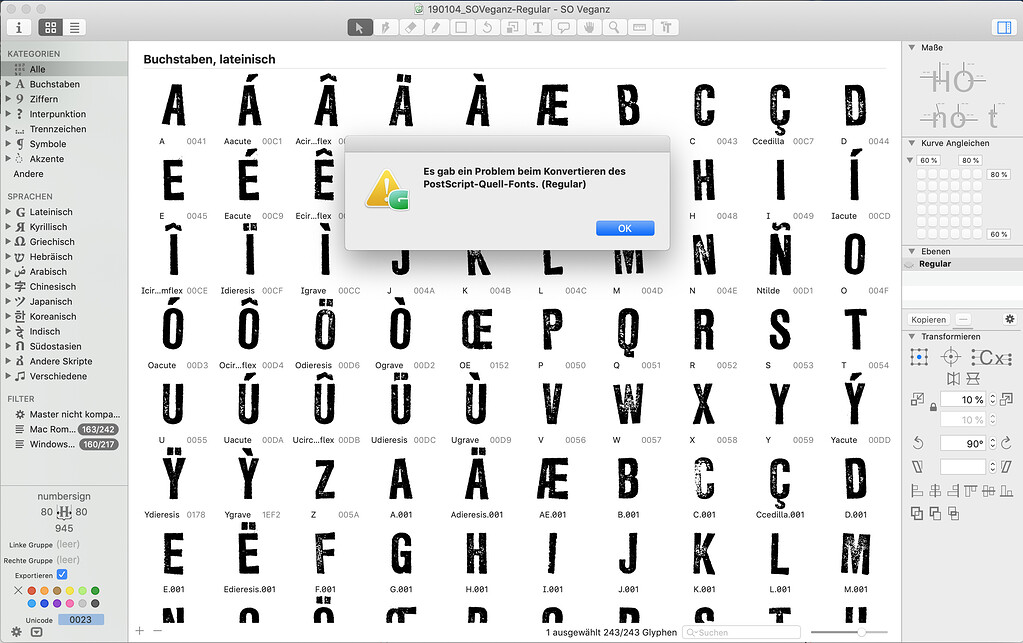Click the transform origin crosshair icon
Image resolution: width=1023 pixels, height=643 pixels.
coord(951,357)
